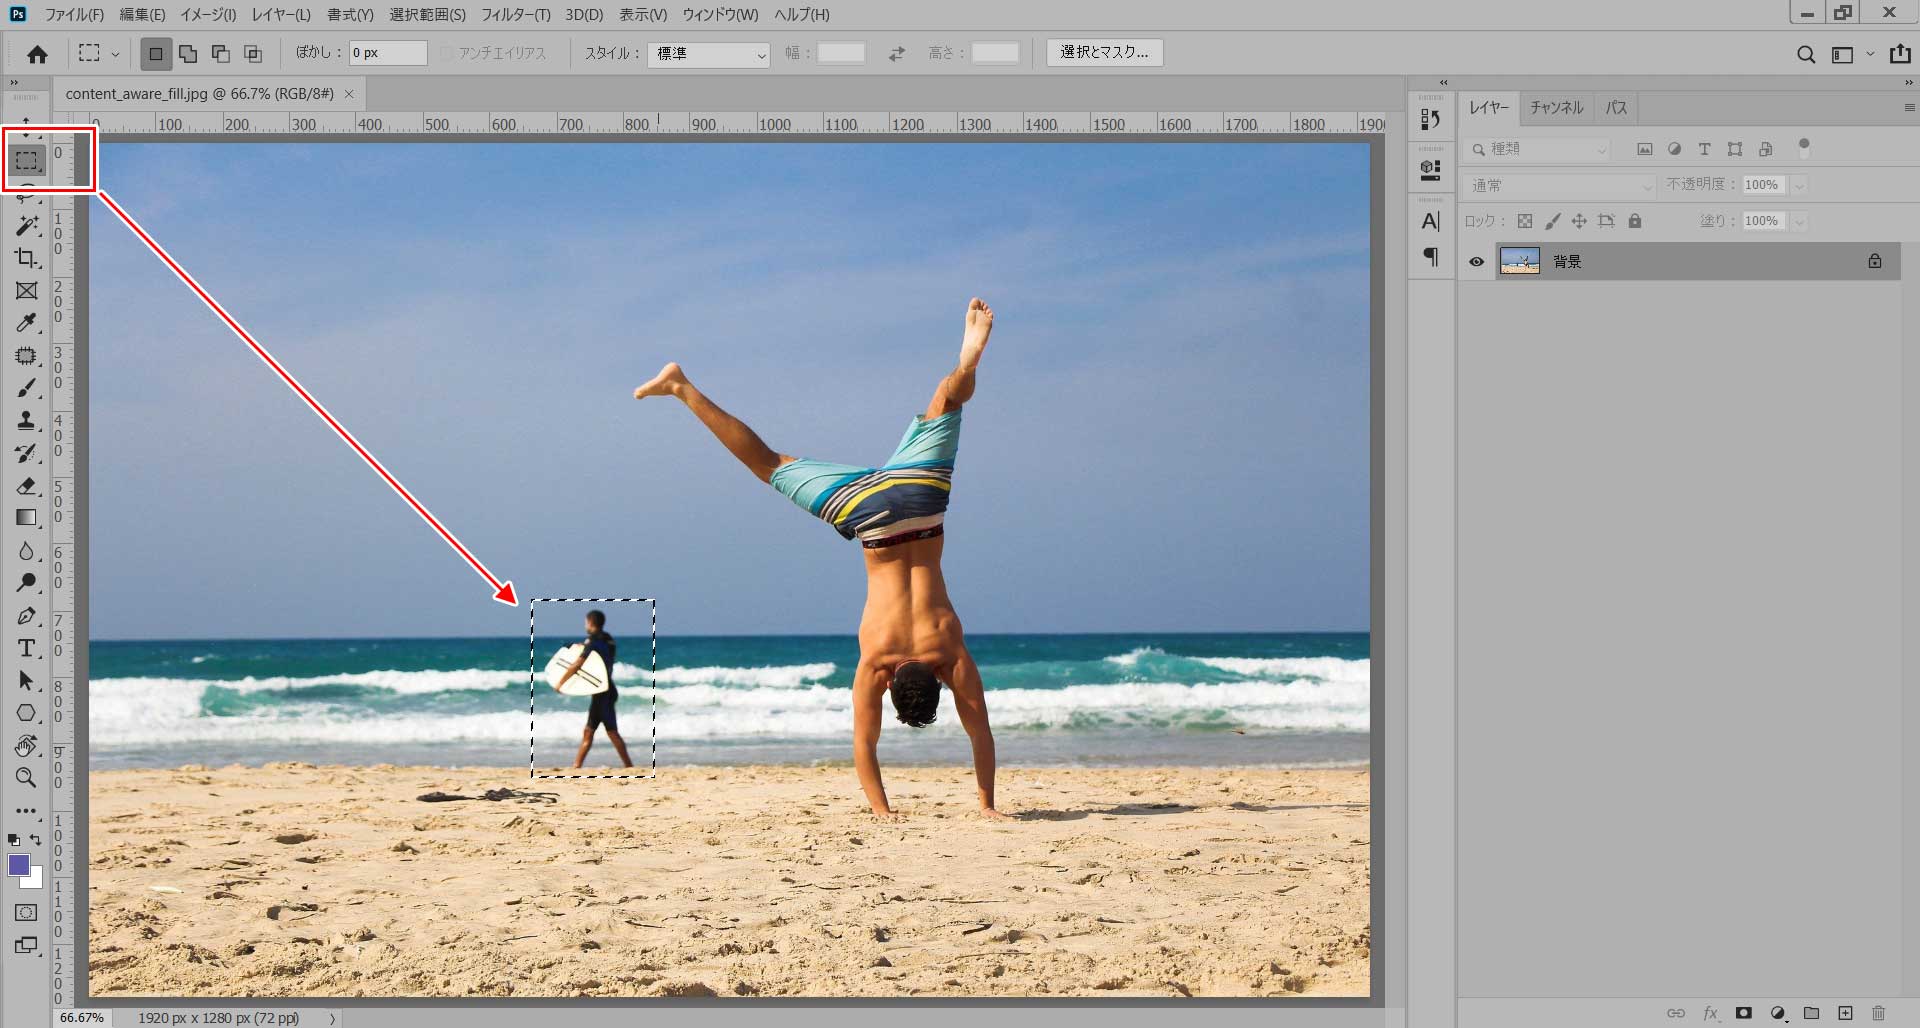Screen dimensions: 1920x1028
Task: Click the foreground purple color swatch
Action: [18, 864]
